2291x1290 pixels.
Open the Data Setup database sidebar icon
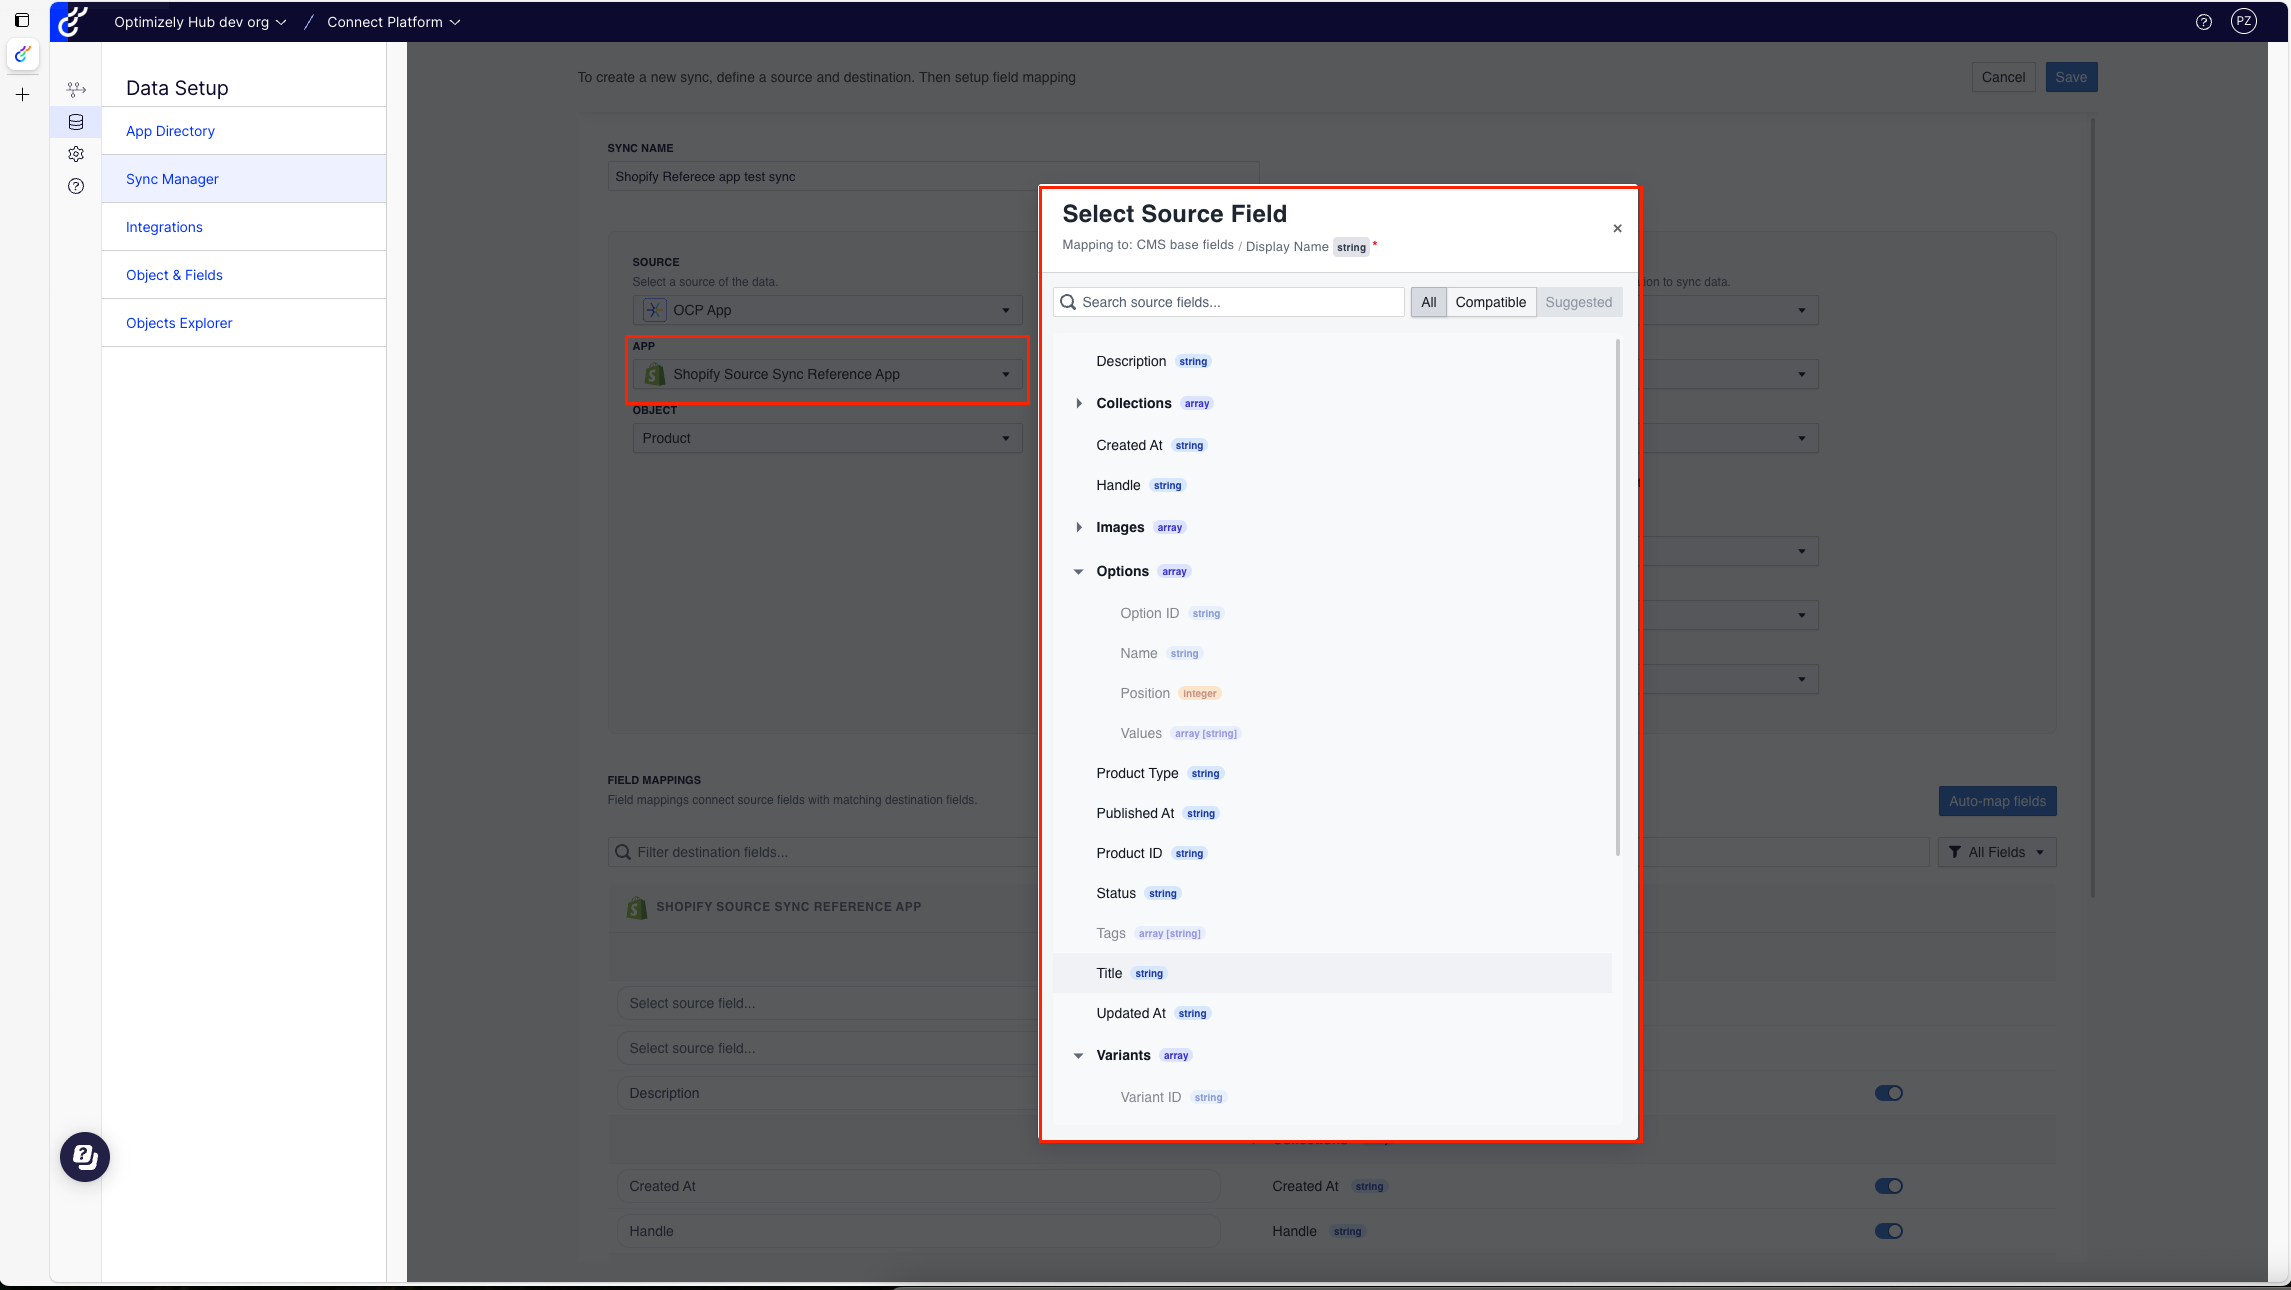[76, 122]
